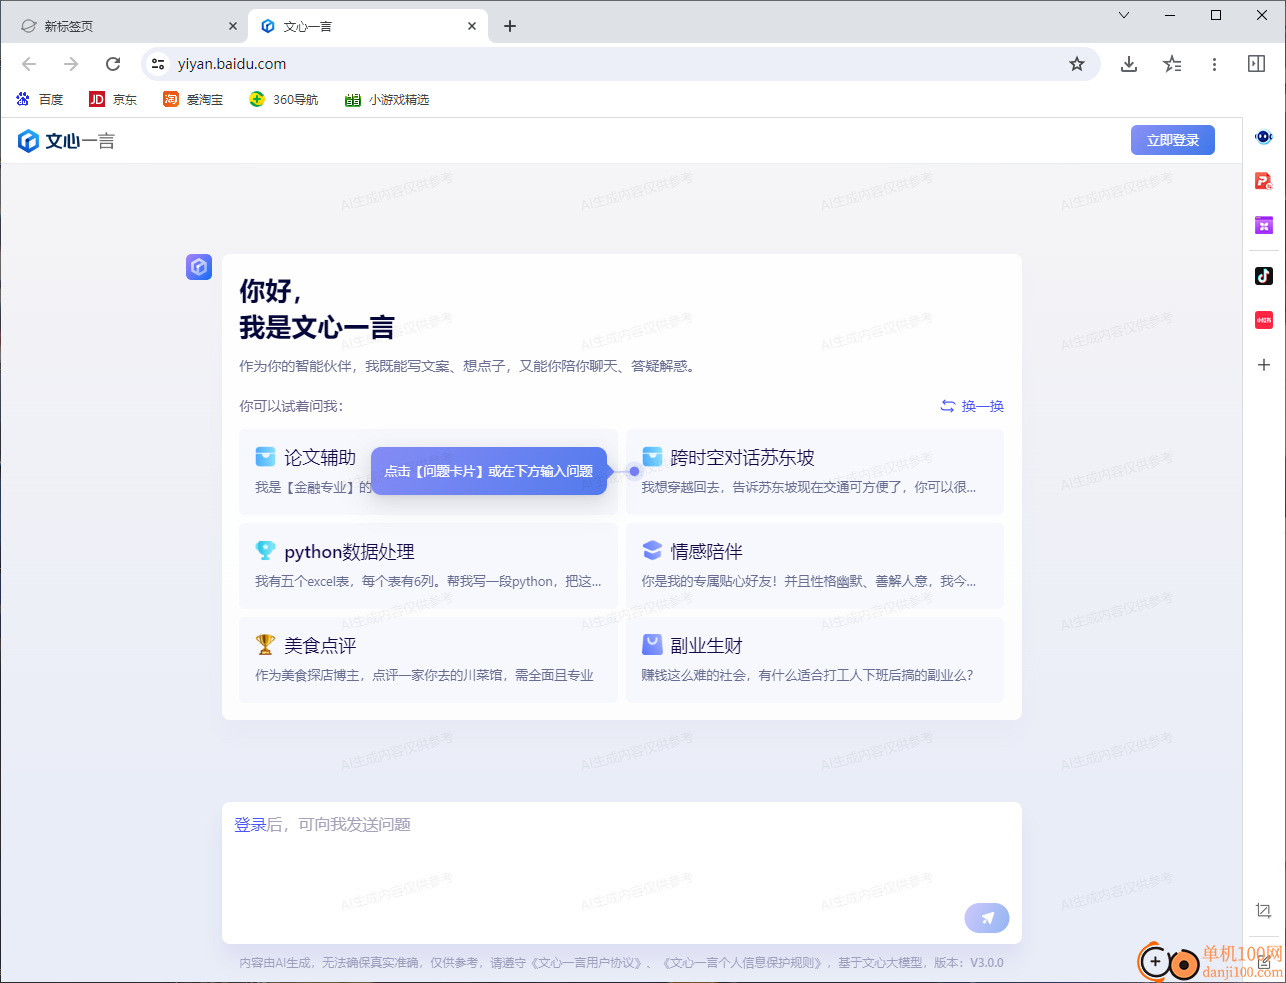Image resolution: width=1286 pixels, height=983 pixels.
Task: Click the 跨时空对话苏东坡 card icon
Action: tap(652, 457)
